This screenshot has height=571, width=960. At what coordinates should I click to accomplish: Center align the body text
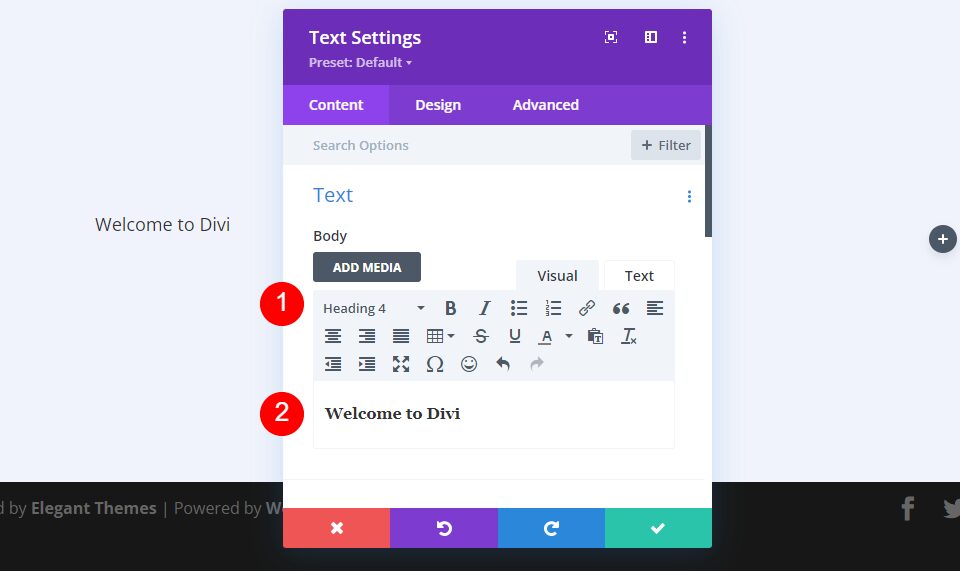click(x=332, y=336)
